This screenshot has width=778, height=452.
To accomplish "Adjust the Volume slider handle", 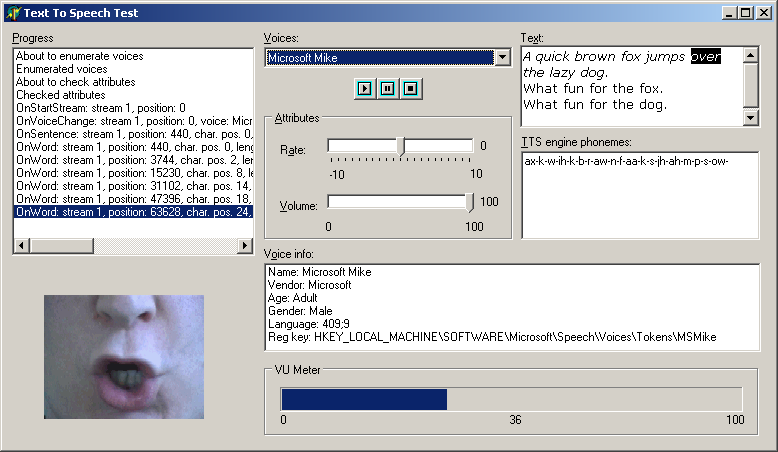I will pyautogui.click(x=471, y=203).
